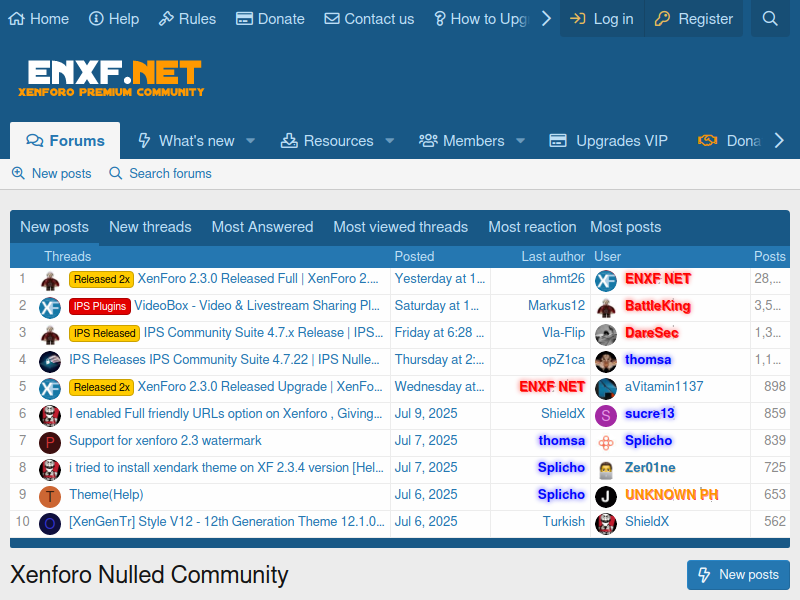The image size is (800, 600).
Task: Click New posts sub-navigation link
Action: click(52, 173)
